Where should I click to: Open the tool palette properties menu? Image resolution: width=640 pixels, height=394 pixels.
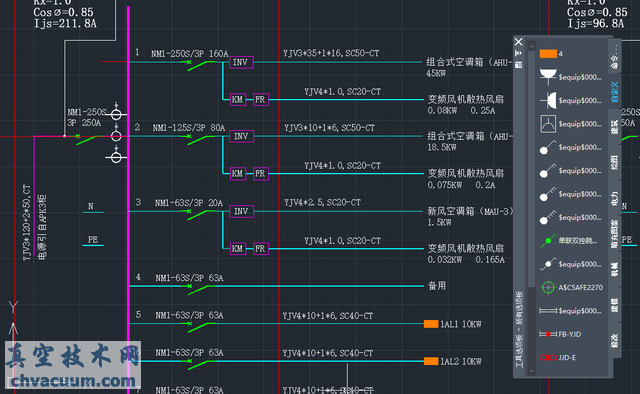[x=519, y=65]
